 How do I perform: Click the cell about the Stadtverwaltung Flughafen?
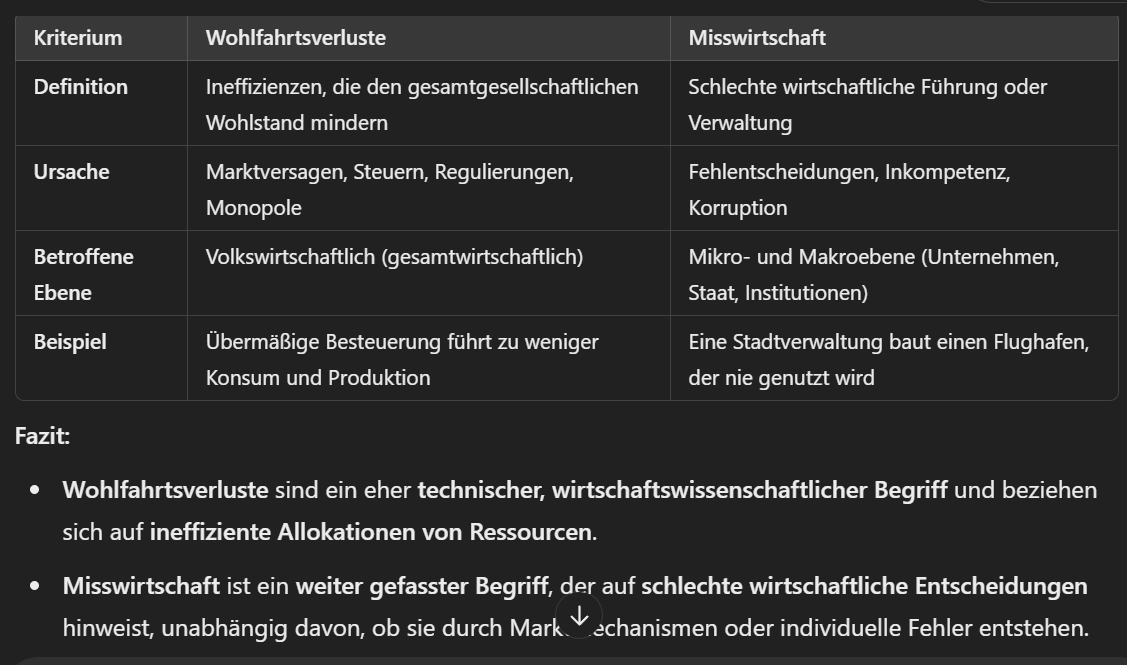(x=893, y=358)
